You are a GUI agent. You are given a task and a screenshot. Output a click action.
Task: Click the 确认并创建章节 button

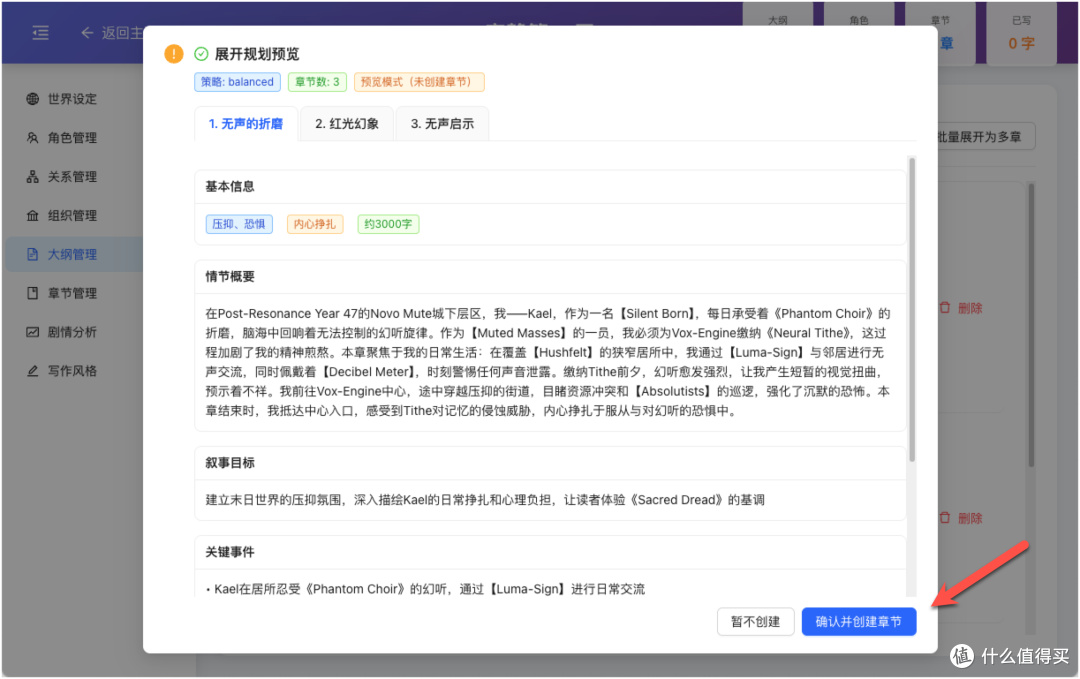(x=859, y=622)
